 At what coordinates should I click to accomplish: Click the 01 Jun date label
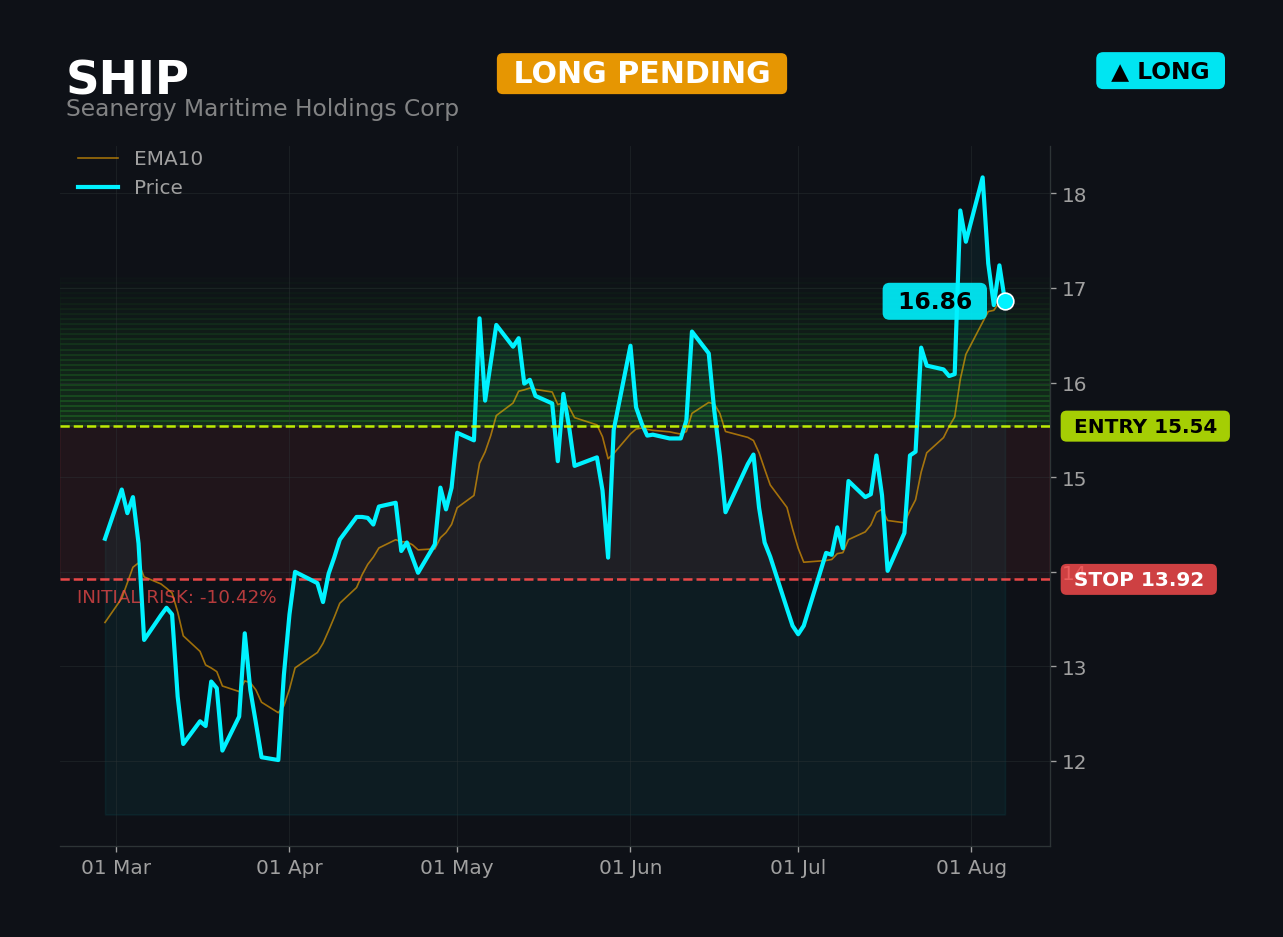coord(630,868)
